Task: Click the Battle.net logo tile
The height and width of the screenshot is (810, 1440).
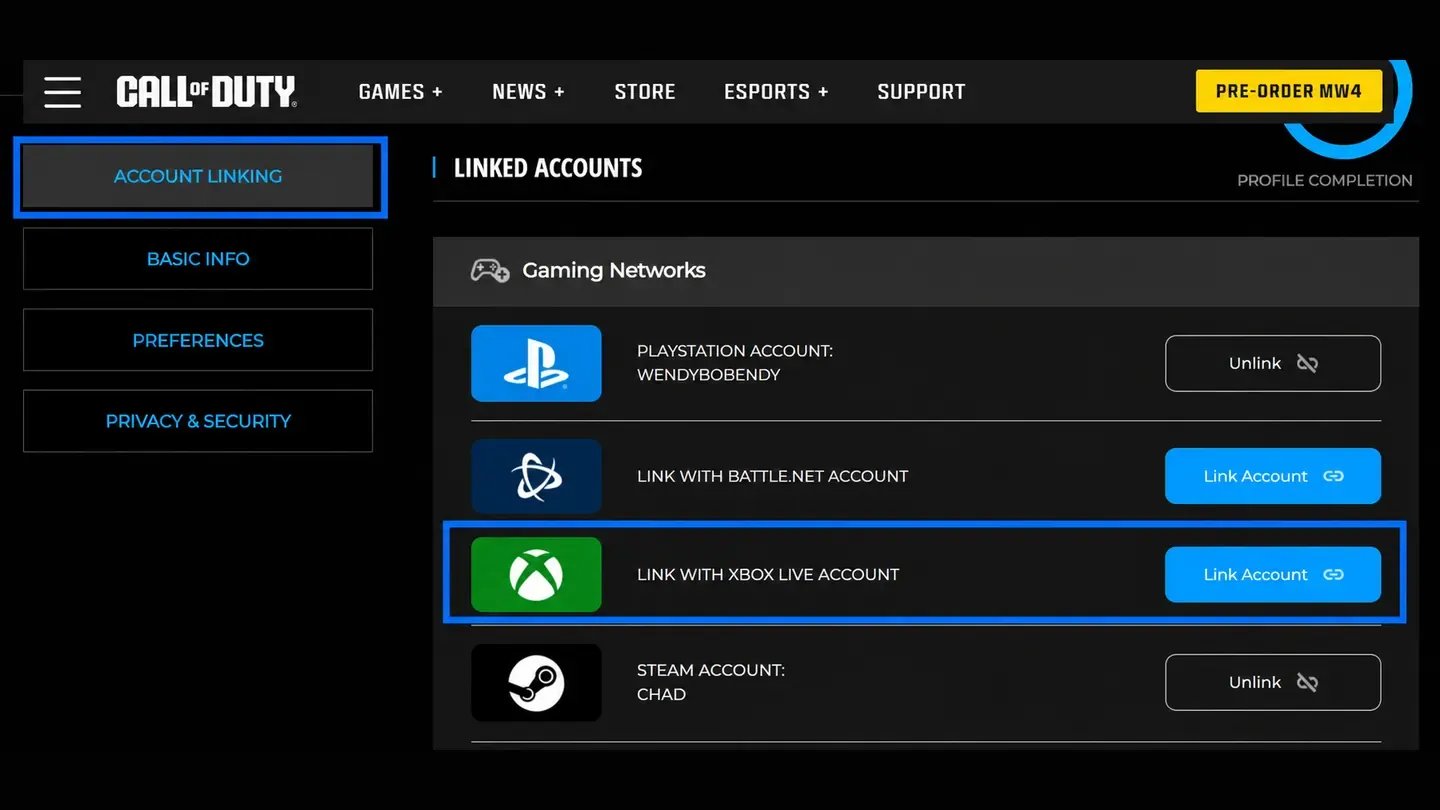Action: (536, 476)
